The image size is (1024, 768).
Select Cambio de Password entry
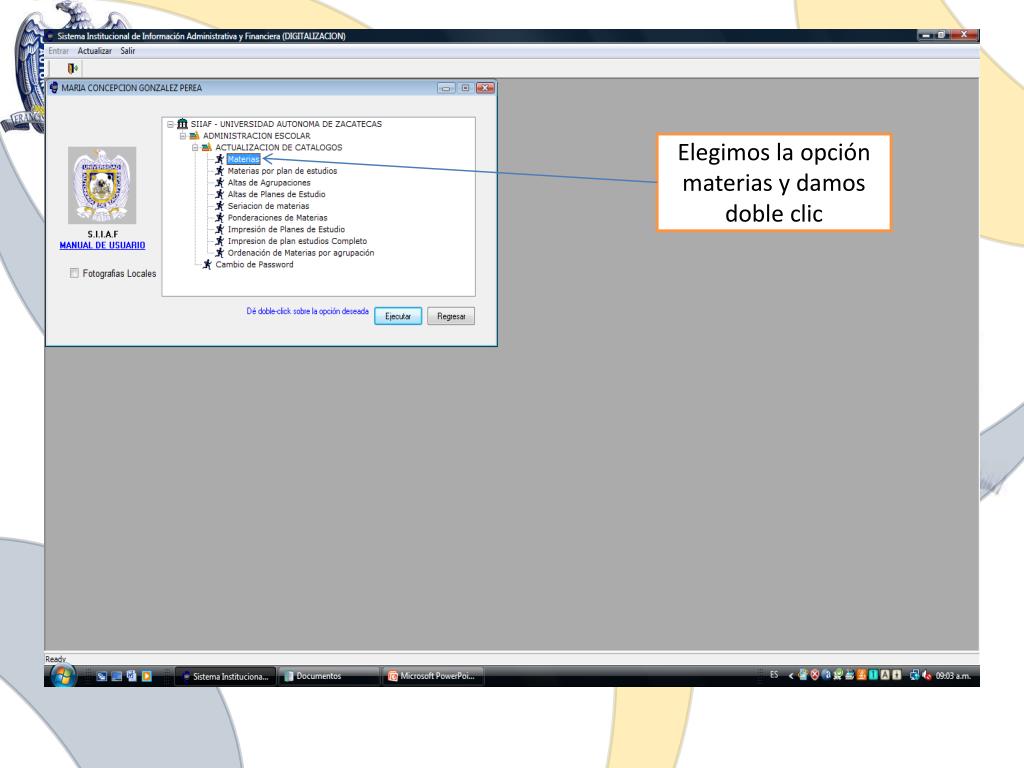tap(254, 264)
